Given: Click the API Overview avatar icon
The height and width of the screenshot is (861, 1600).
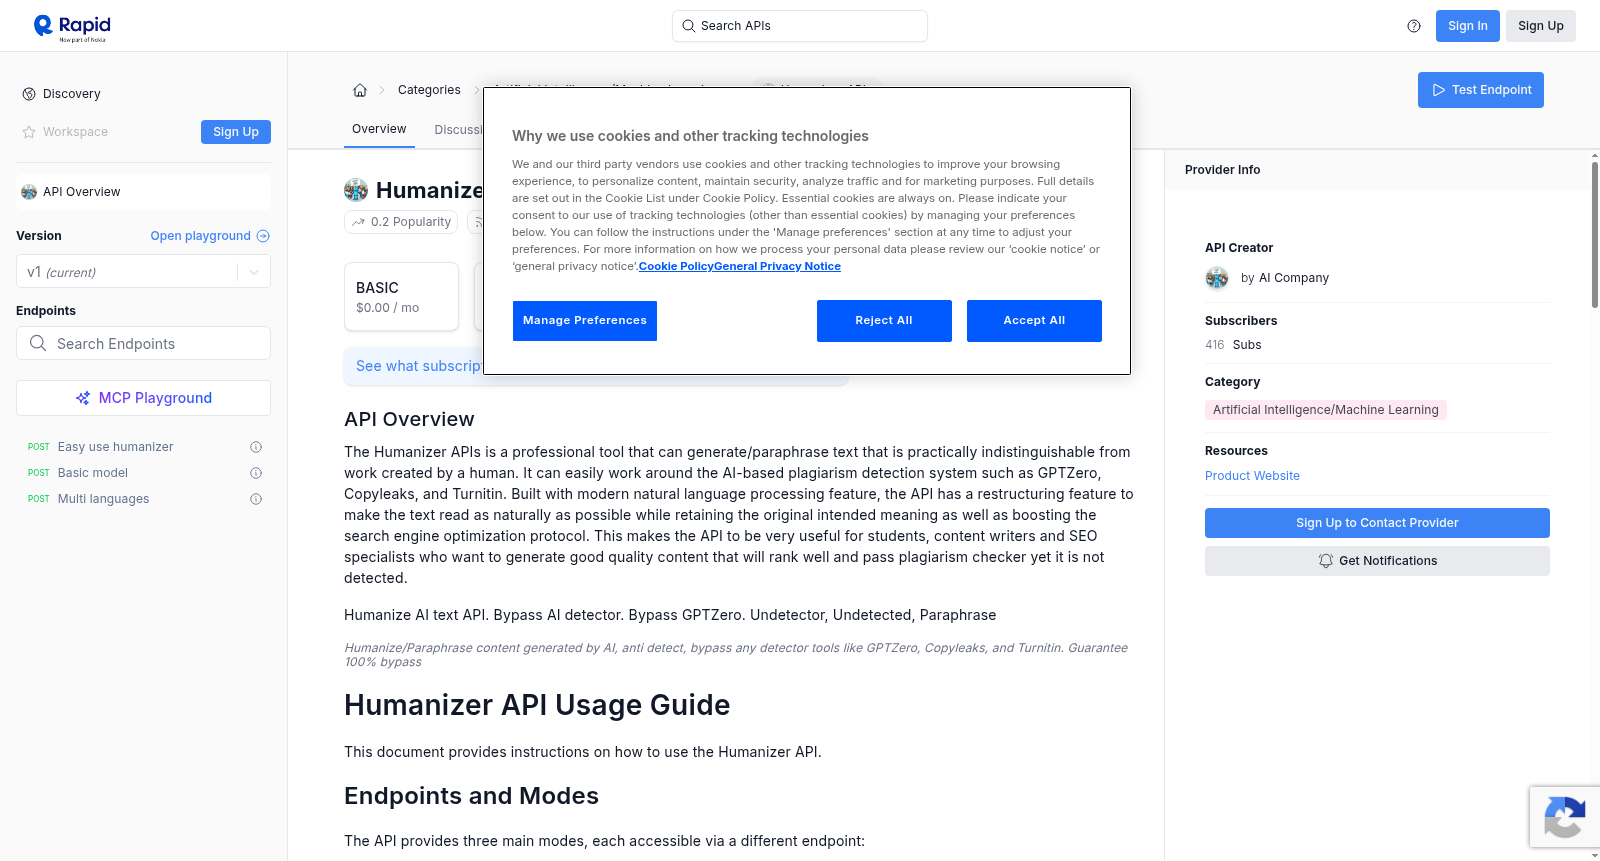Looking at the screenshot, I should [x=29, y=192].
